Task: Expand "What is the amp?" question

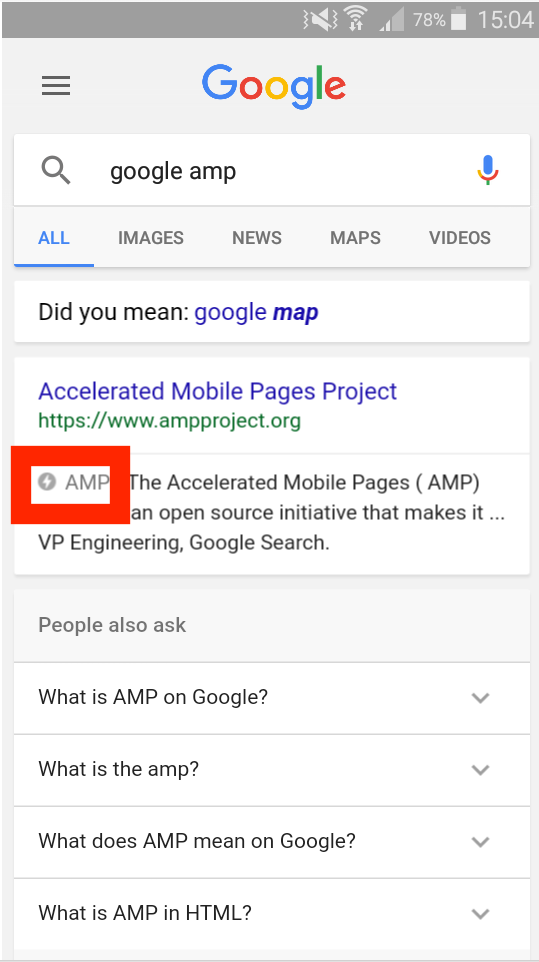Action: (272, 769)
